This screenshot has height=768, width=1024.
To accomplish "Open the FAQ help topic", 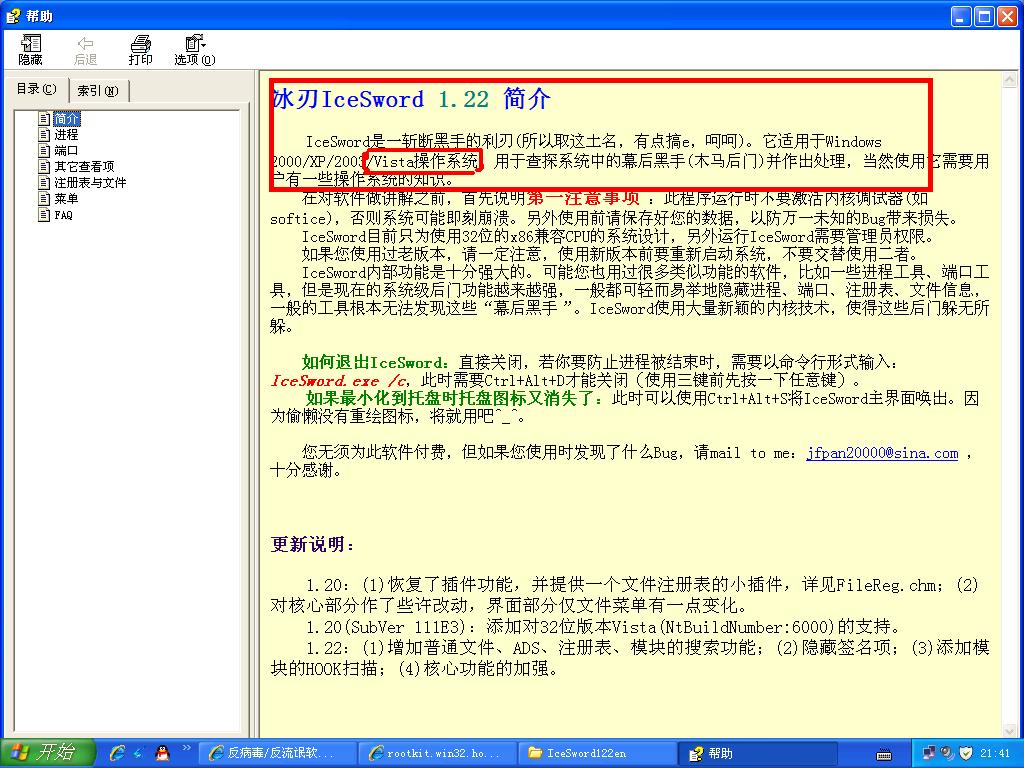I will tap(63, 215).
